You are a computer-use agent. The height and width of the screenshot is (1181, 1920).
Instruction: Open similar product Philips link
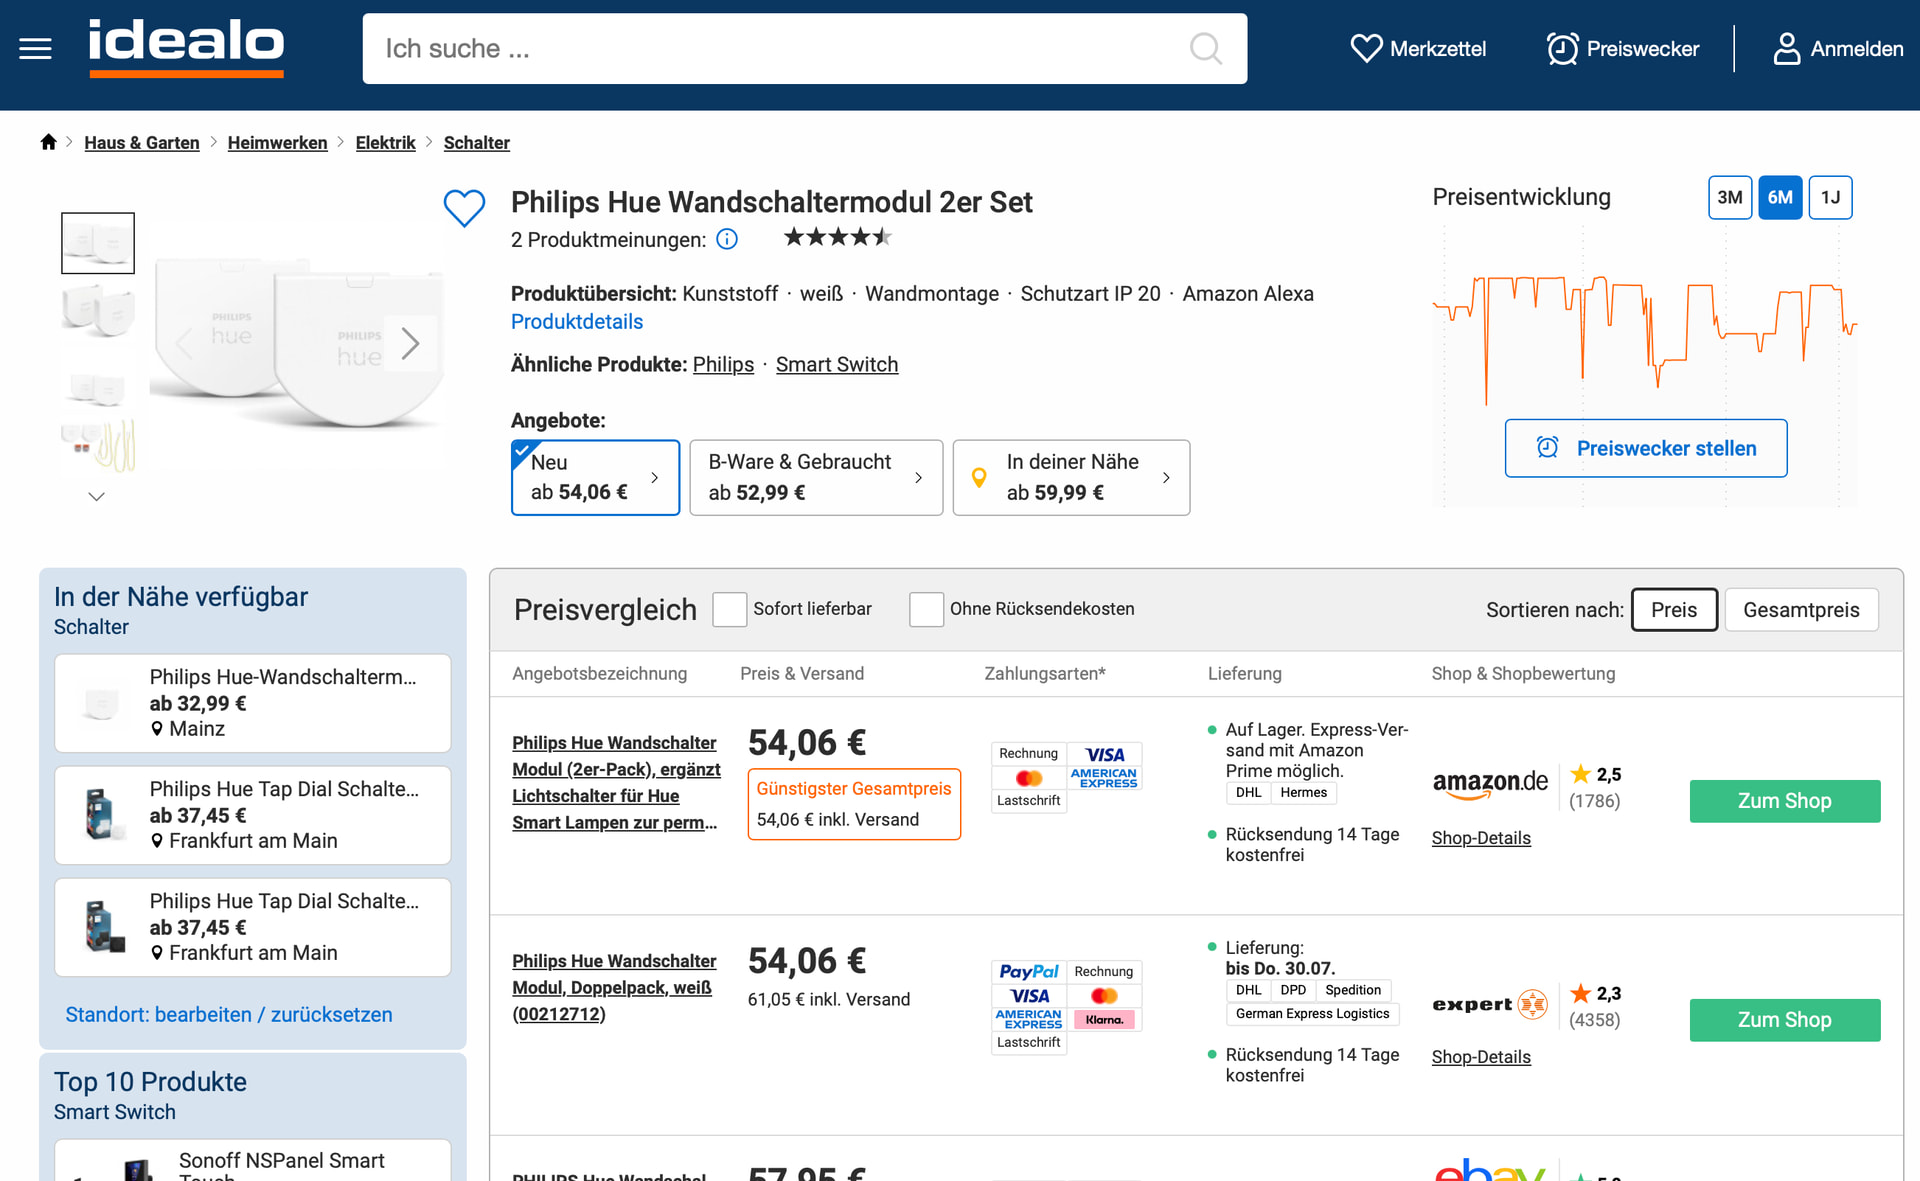click(x=723, y=365)
